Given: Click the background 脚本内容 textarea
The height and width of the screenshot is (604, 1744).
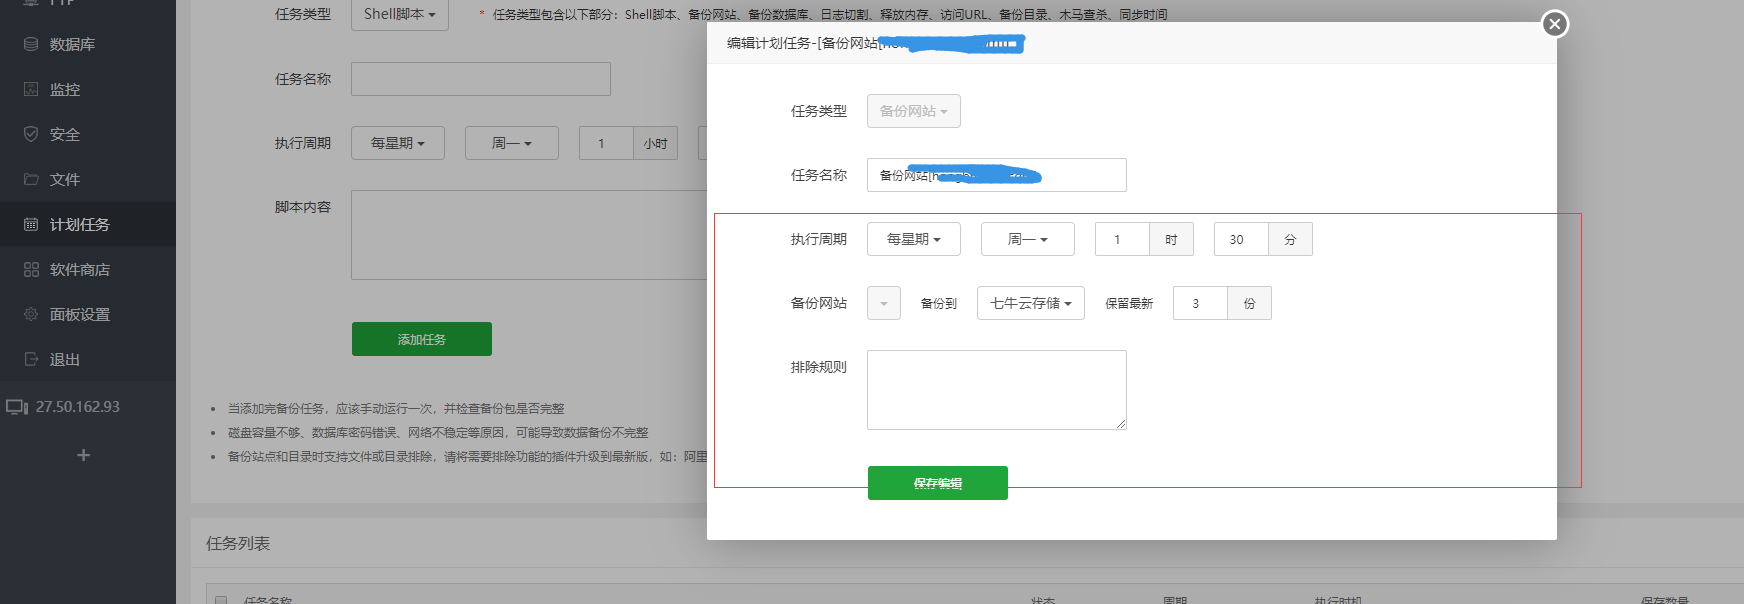Looking at the screenshot, I should tap(530, 235).
